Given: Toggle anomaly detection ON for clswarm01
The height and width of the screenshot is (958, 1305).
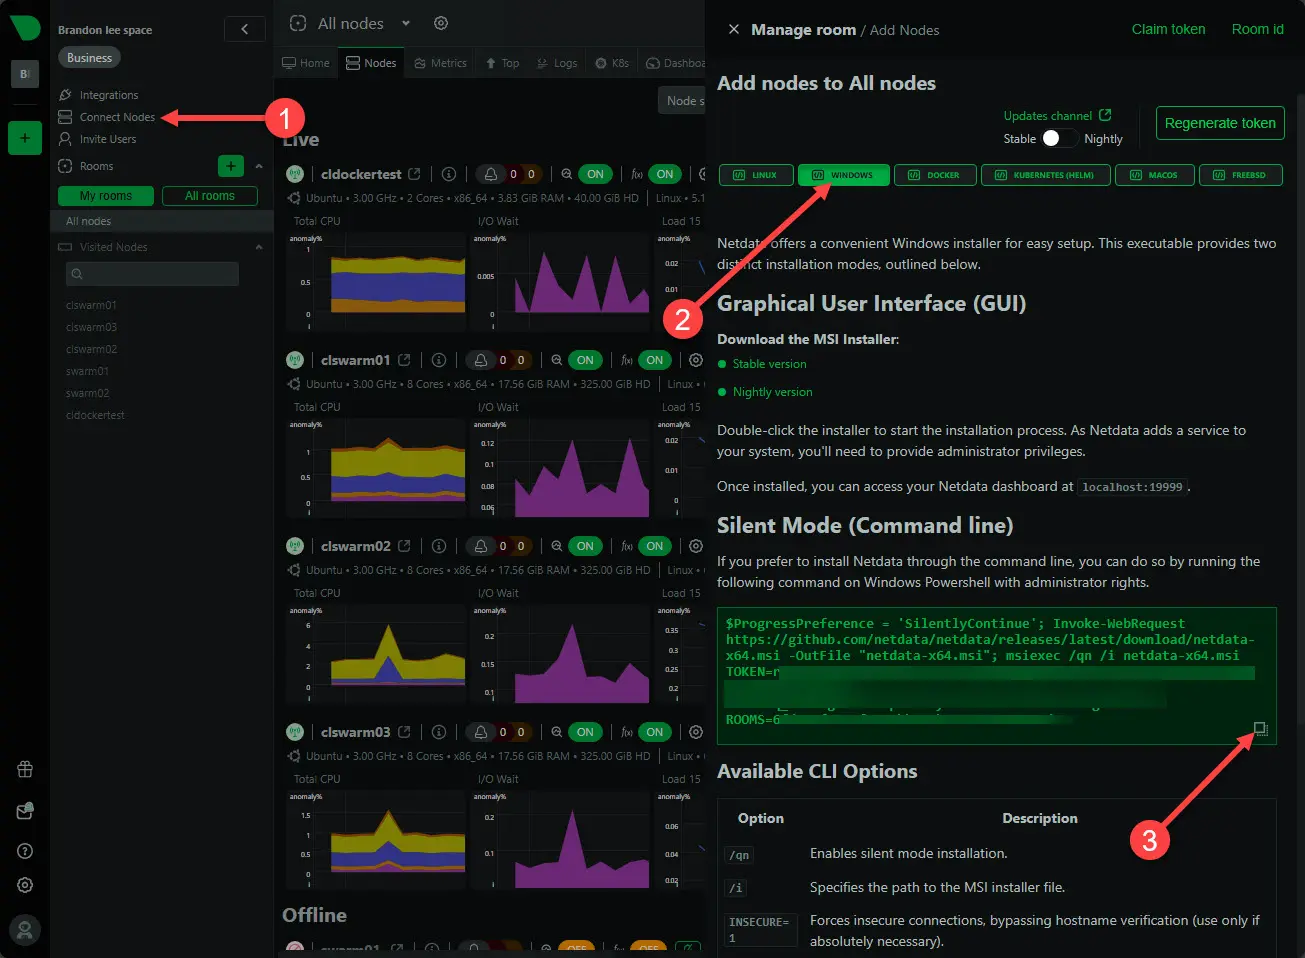Looking at the screenshot, I should [585, 360].
